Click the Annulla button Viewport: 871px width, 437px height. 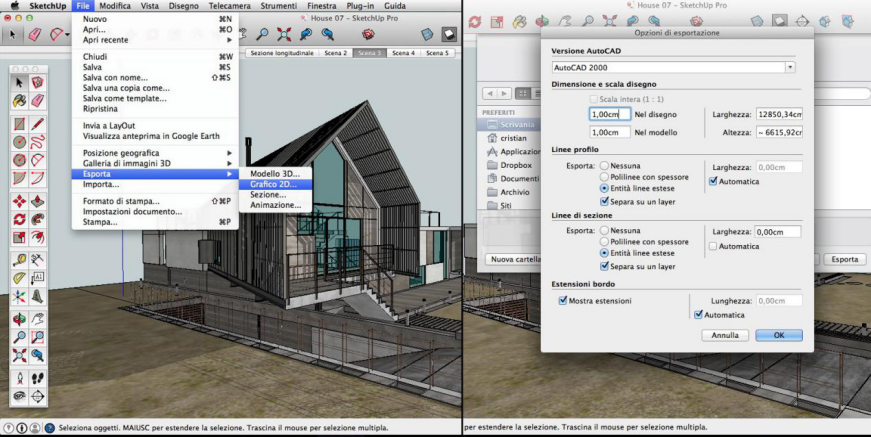tap(725, 335)
